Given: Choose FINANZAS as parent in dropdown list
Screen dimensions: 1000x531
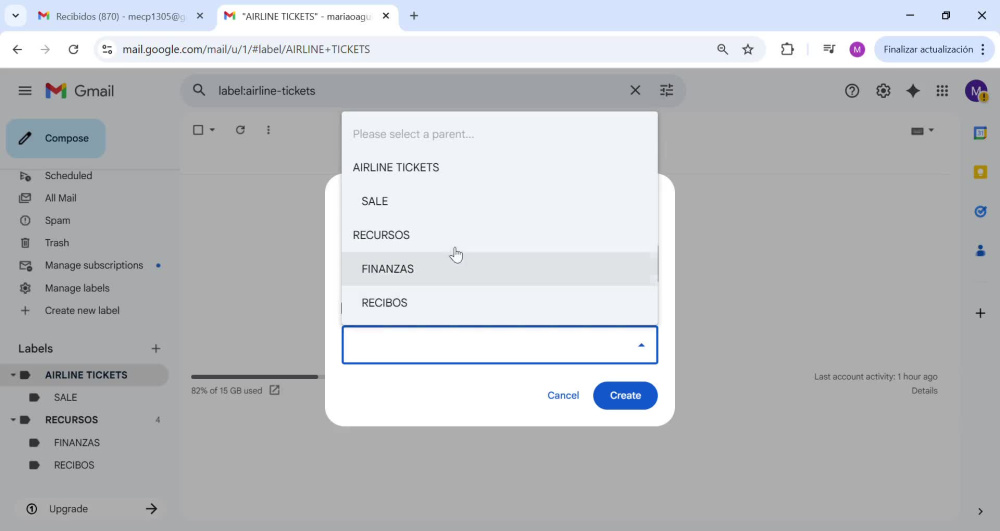Looking at the screenshot, I should (499, 269).
